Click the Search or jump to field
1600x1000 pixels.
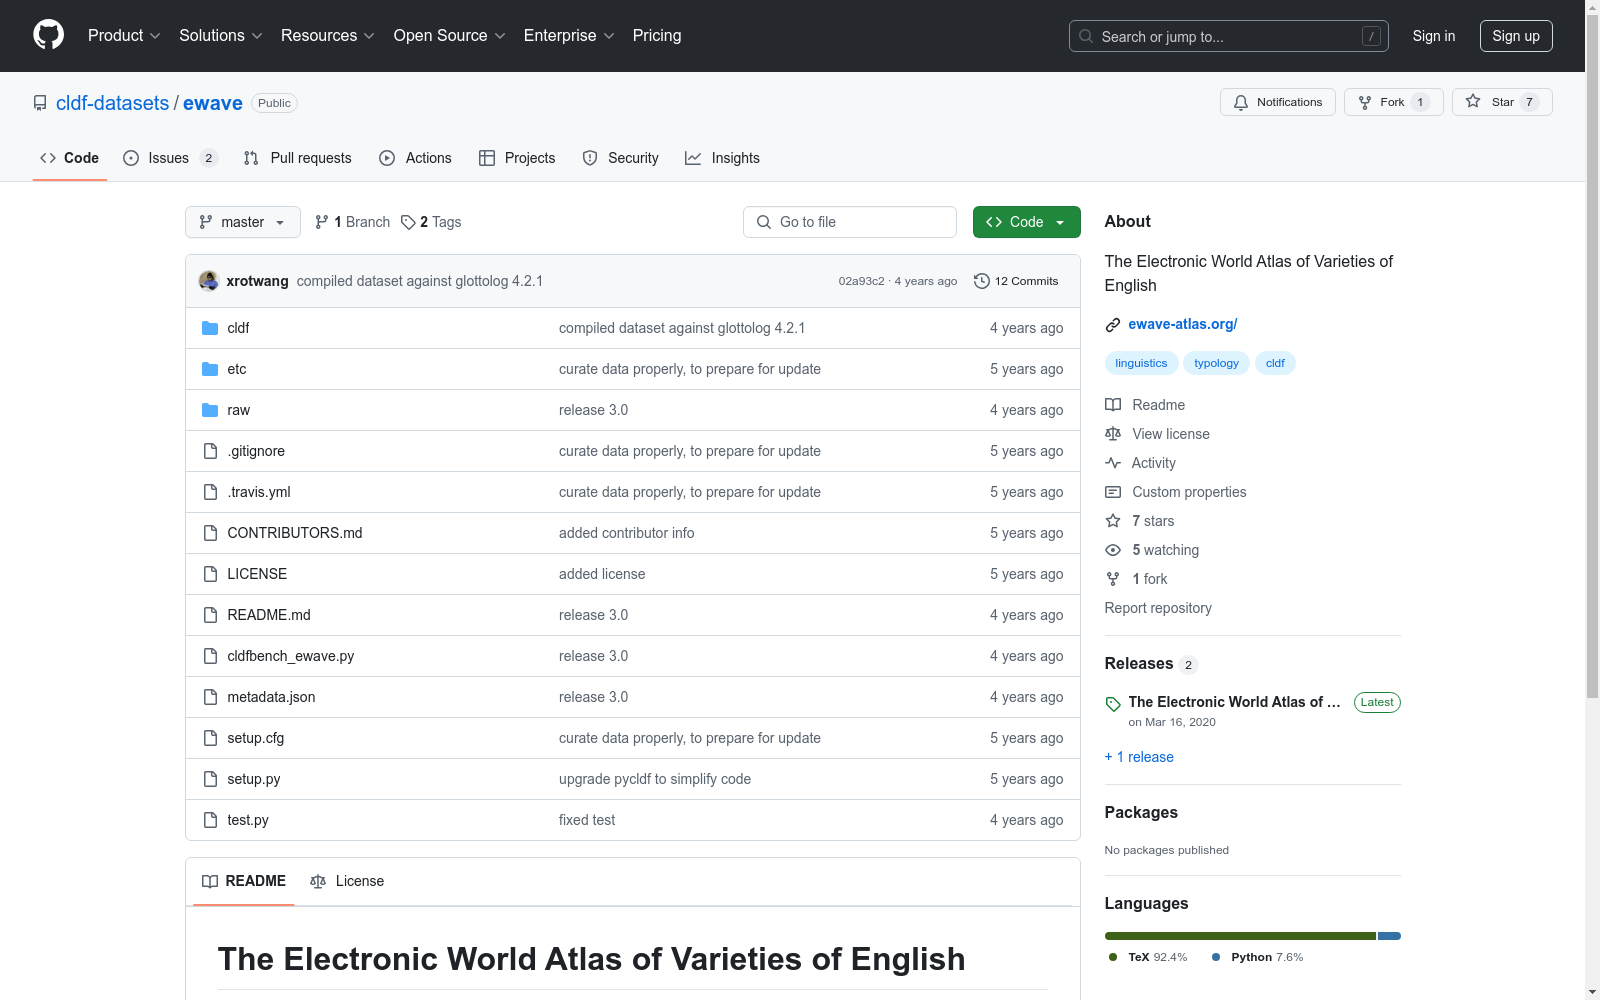1229,36
